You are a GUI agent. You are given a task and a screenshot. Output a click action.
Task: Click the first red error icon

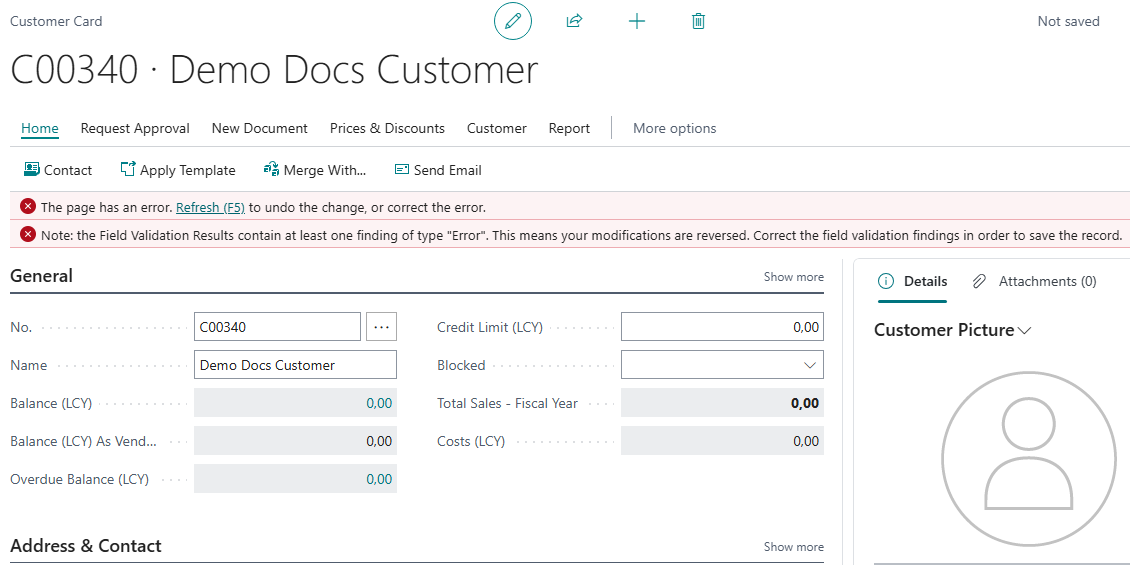click(27, 207)
